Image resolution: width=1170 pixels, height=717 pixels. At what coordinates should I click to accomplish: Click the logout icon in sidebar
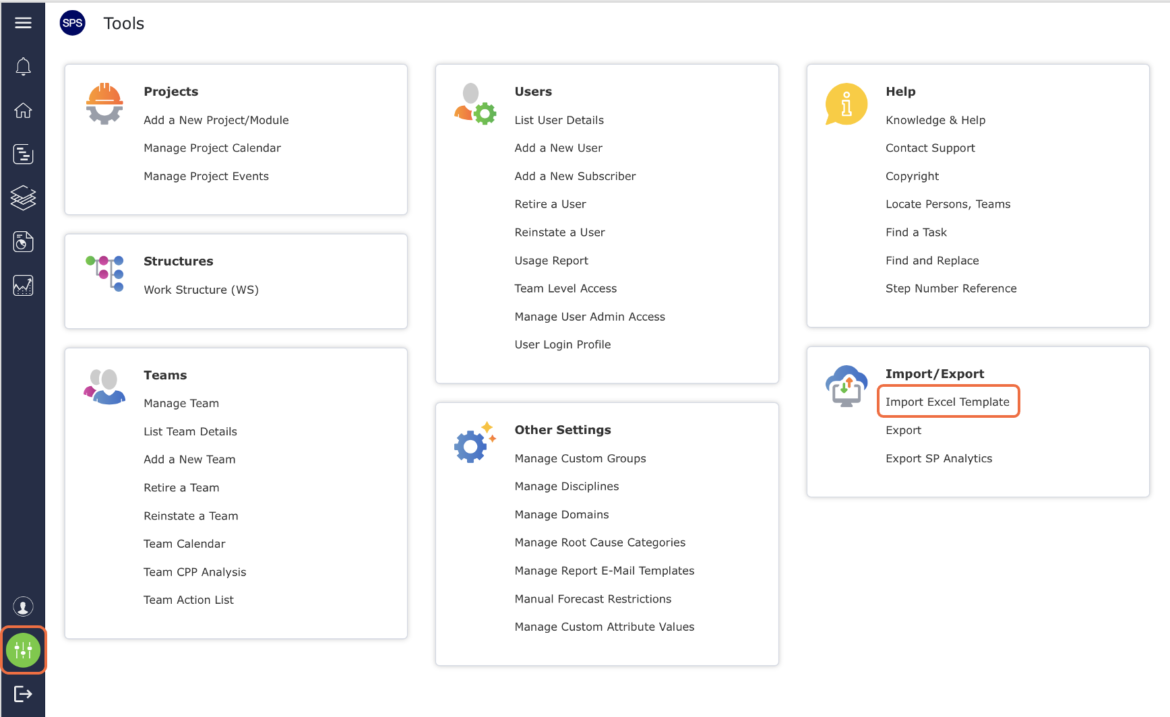coord(23,694)
